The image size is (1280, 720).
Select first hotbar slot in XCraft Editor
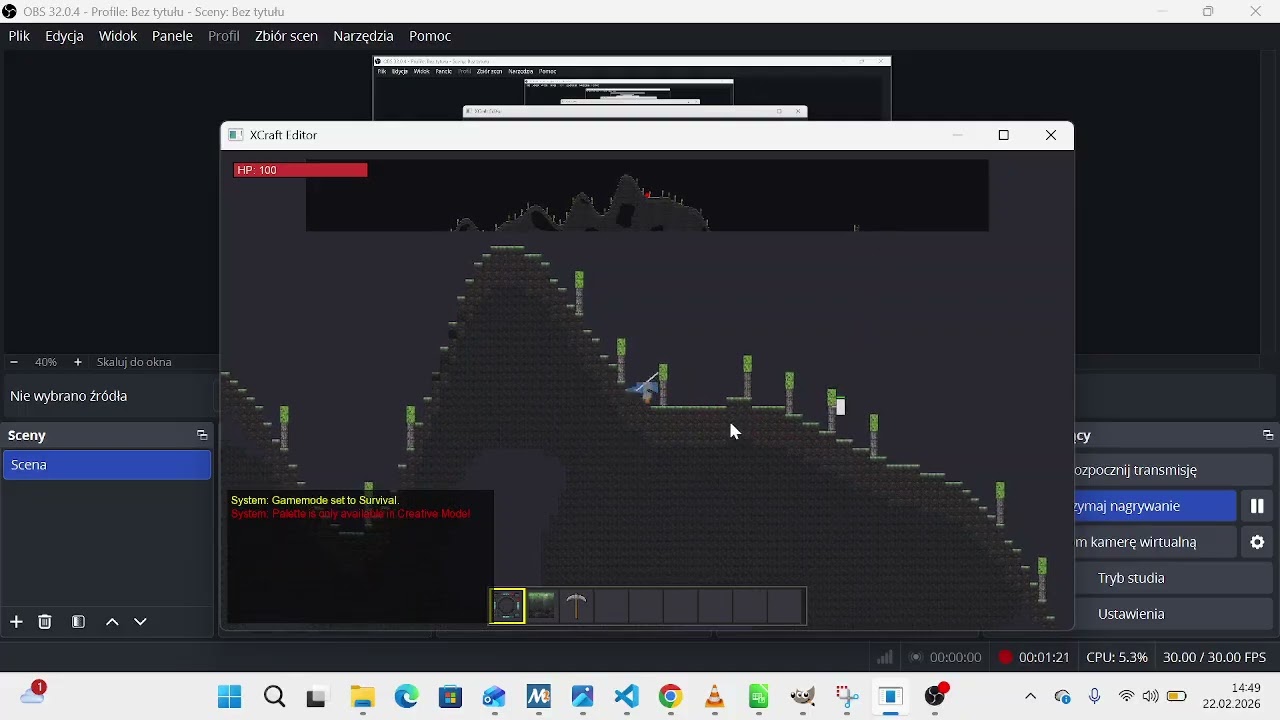pos(507,606)
